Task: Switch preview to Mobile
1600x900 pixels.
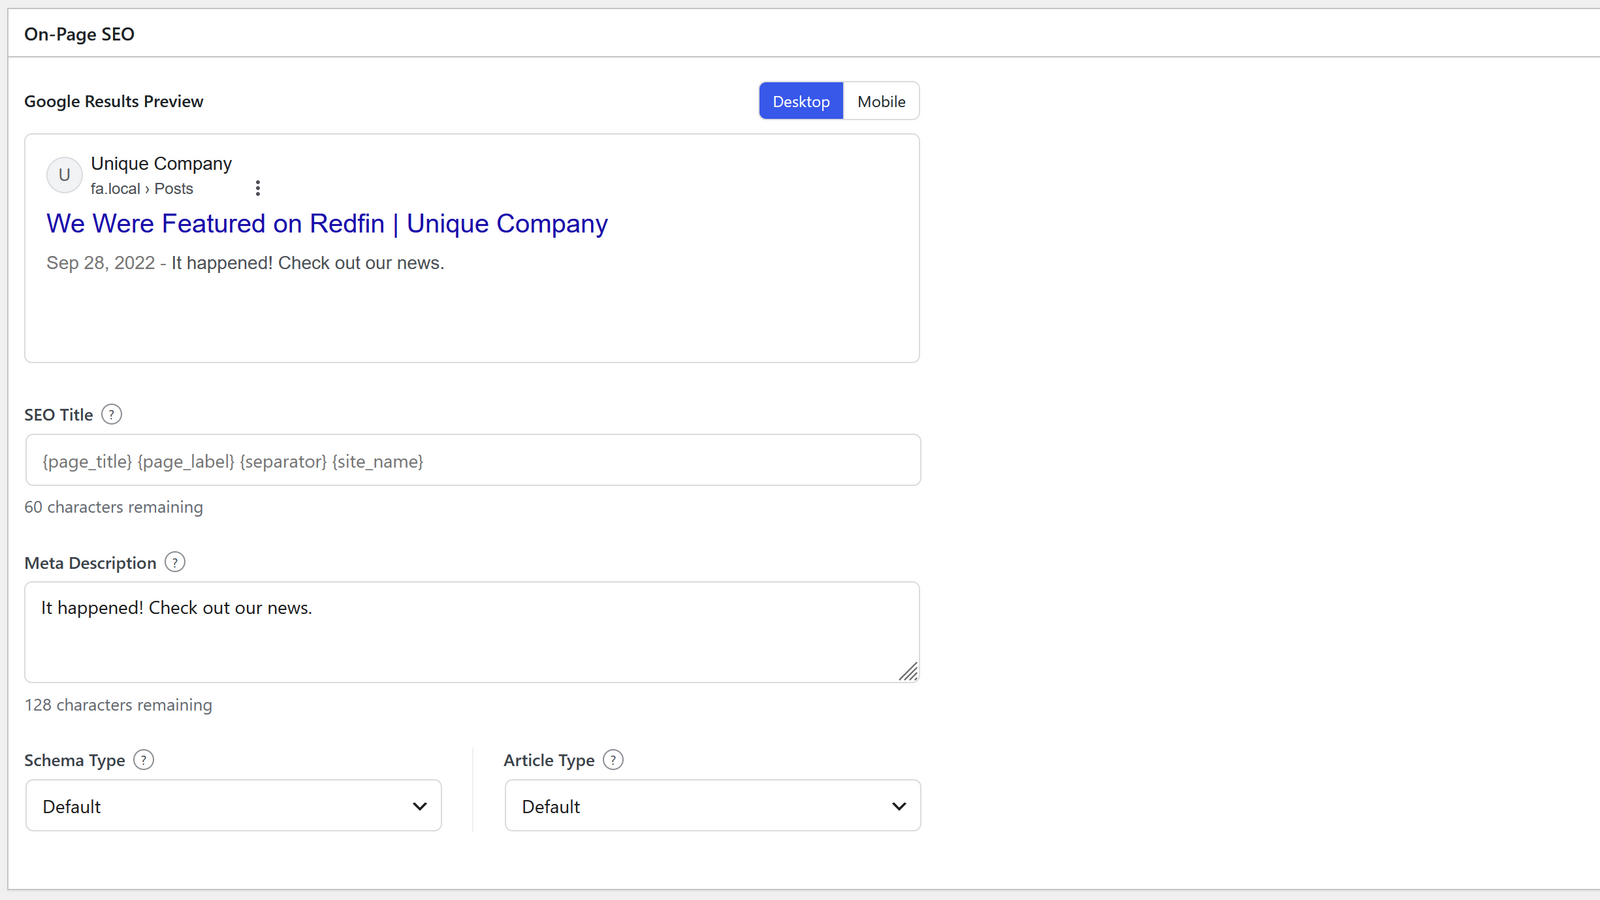Action: (x=881, y=101)
